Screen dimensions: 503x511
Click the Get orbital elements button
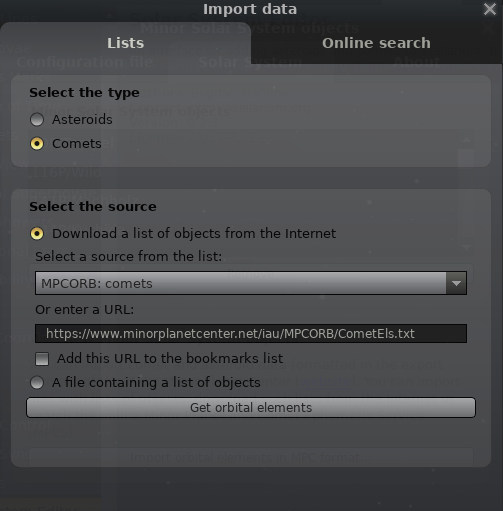tap(251, 407)
